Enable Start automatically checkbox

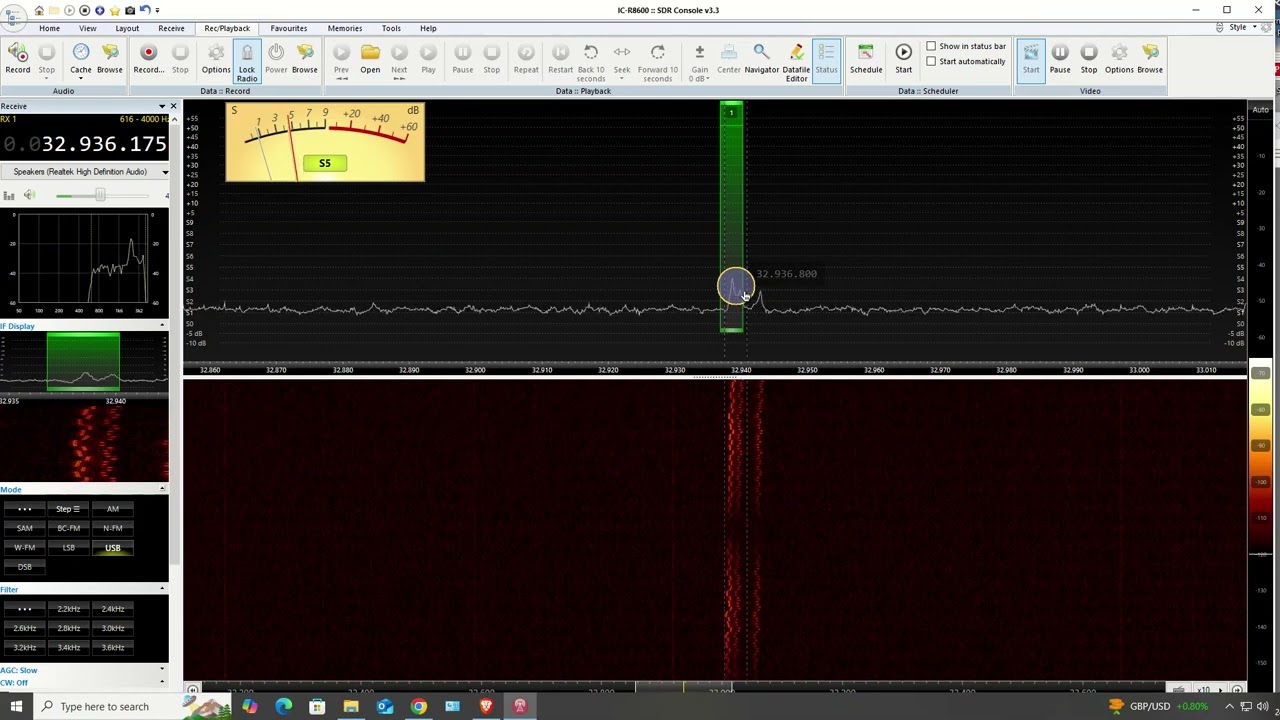[931, 61]
